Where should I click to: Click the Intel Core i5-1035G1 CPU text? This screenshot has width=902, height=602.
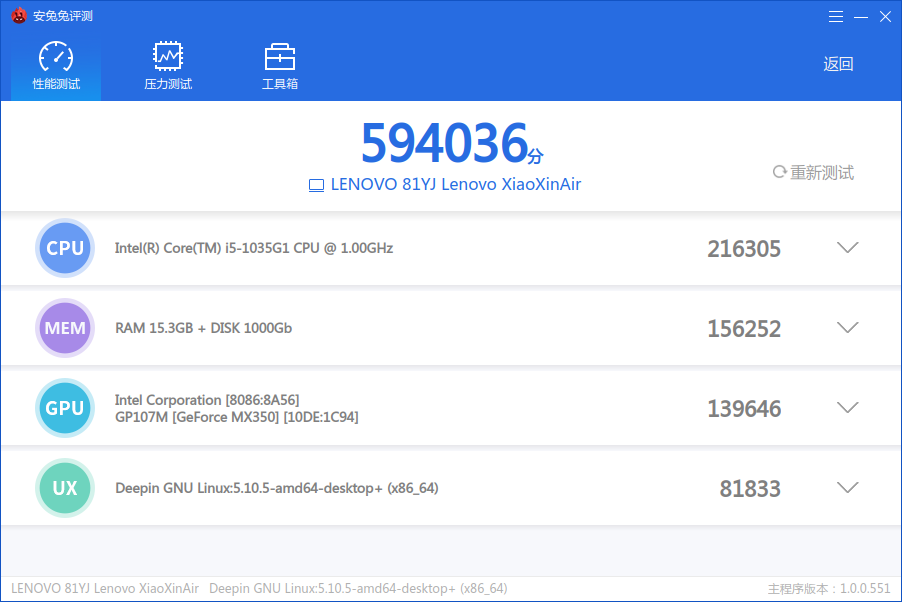(254, 248)
